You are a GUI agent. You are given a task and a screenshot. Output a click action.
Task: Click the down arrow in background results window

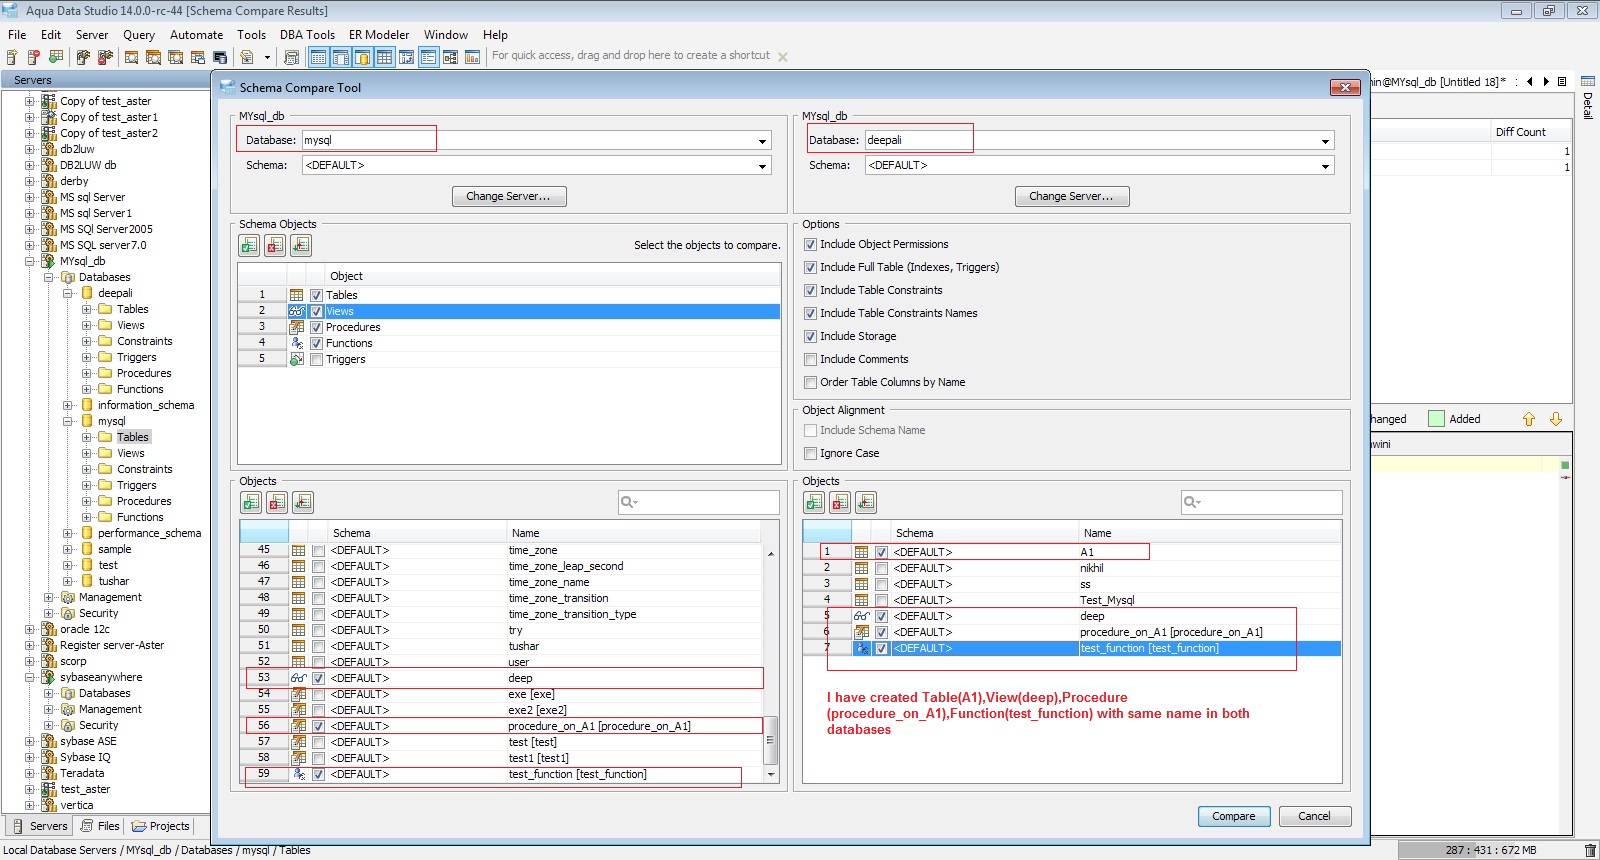[x=1556, y=419]
